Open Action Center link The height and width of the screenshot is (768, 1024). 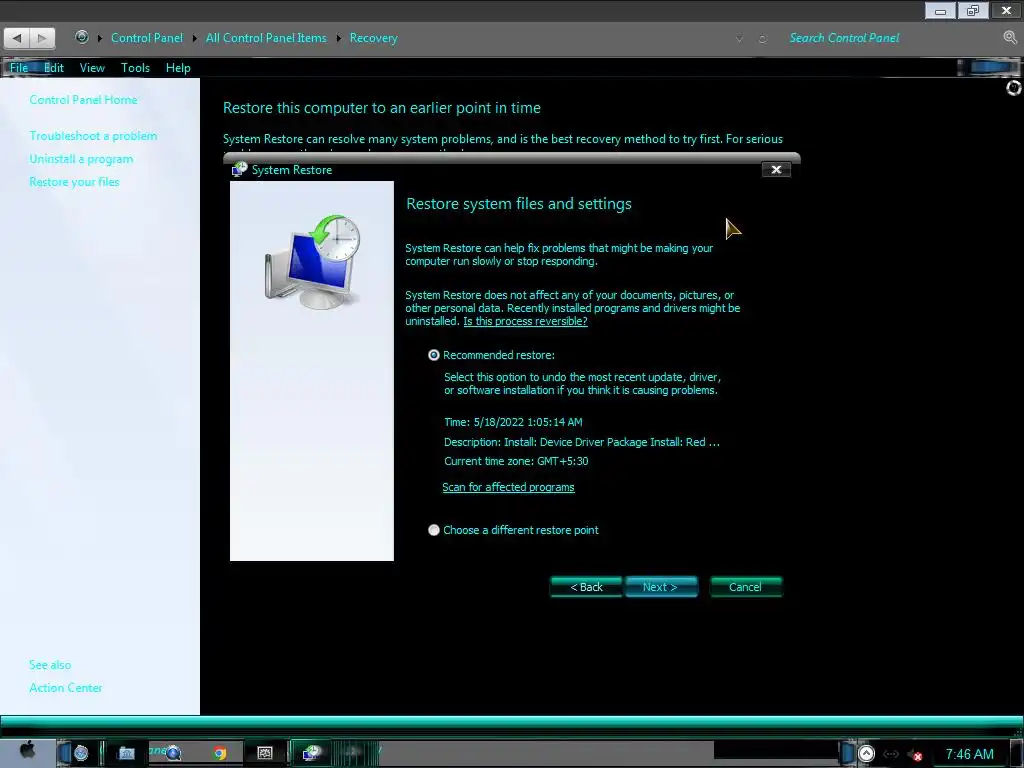coord(65,688)
